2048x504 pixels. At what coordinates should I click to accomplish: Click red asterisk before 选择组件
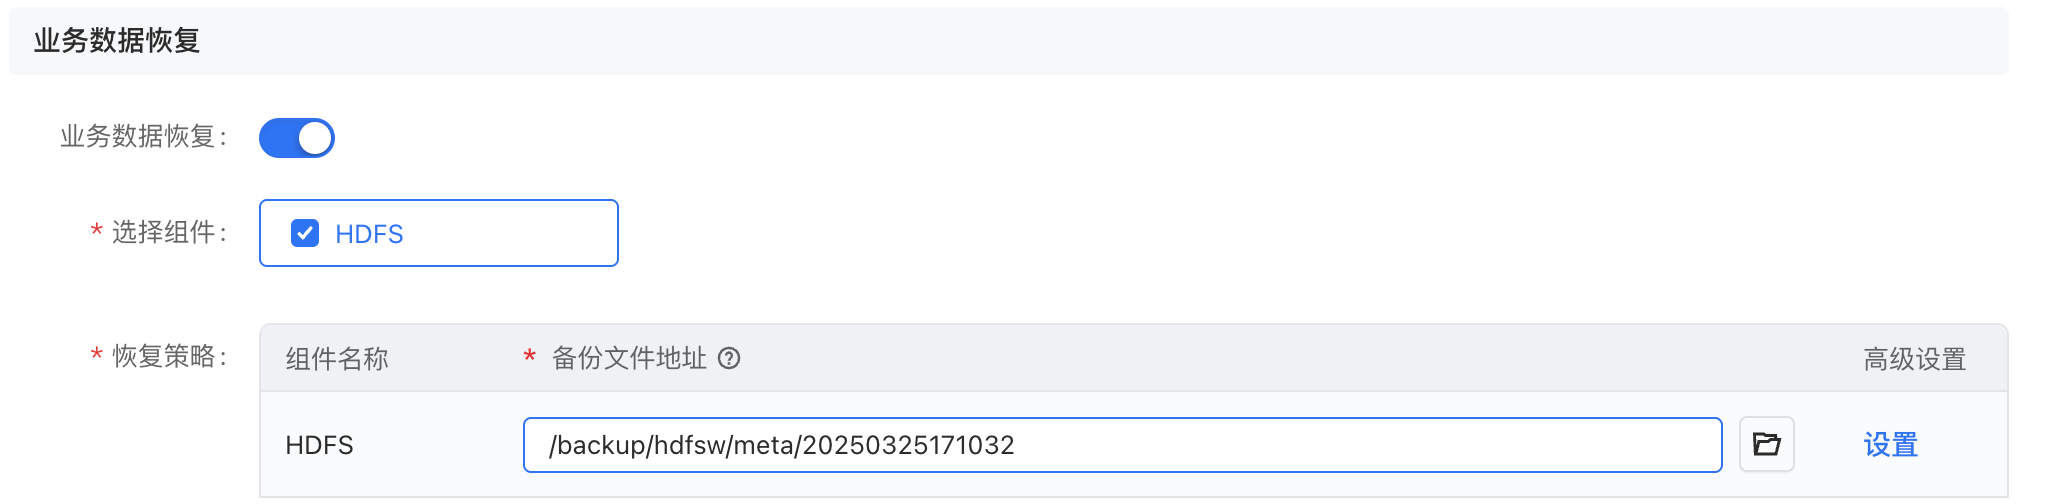96,232
